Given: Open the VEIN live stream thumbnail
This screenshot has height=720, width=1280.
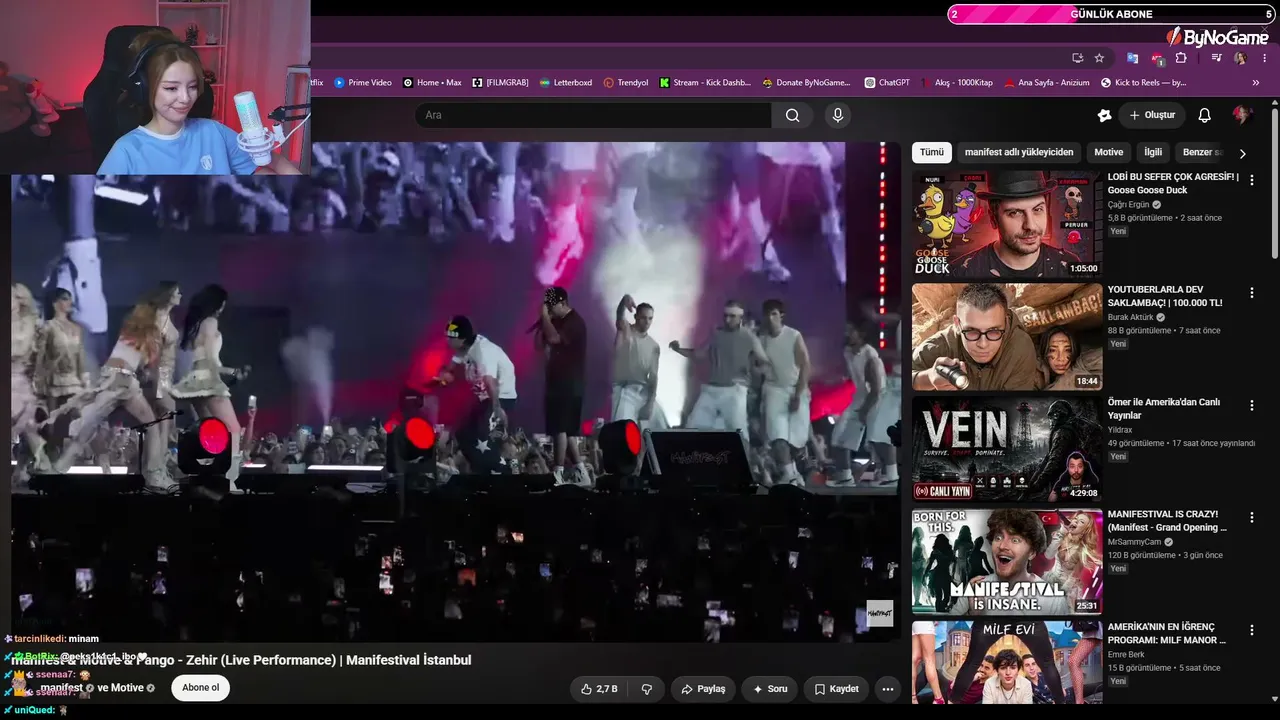Looking at the screenshot, I should 1007,449.
